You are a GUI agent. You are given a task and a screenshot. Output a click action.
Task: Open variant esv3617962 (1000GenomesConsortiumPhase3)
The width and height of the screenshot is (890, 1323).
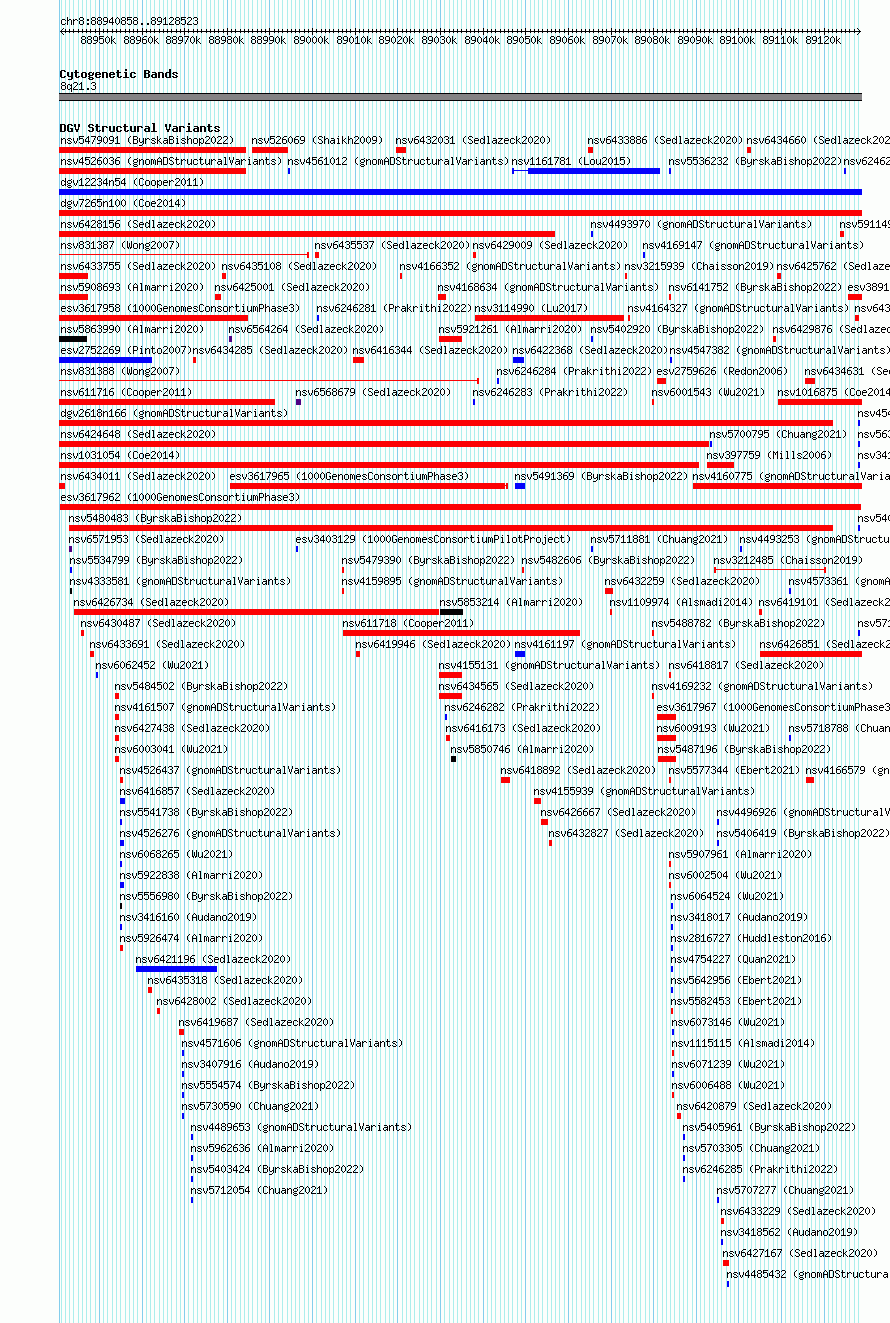(179, 498)
